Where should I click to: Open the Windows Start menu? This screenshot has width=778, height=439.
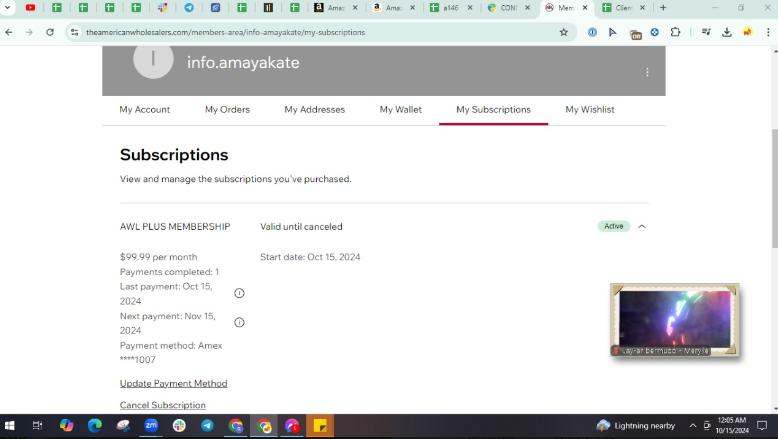[9, 426]
